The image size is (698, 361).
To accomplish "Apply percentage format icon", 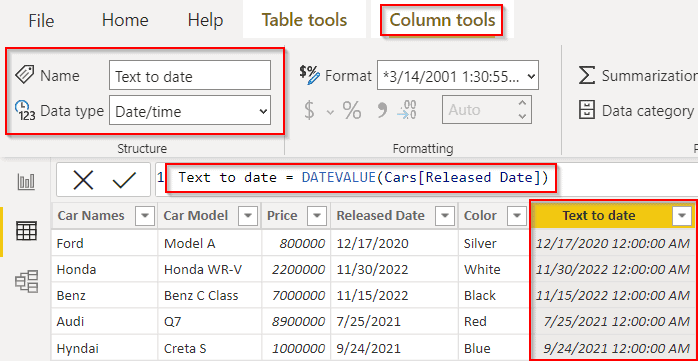I will point(352,110).
